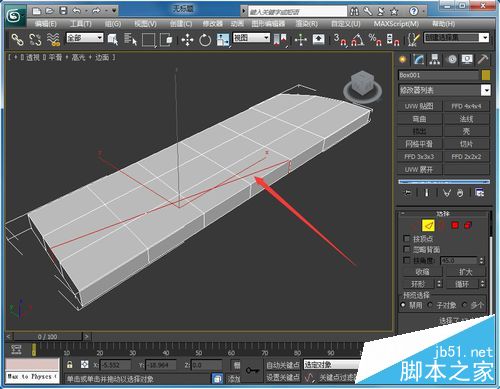Toggle the selection lock padlock icon
This screenshot has height=389, width=500.
(69, 365)
